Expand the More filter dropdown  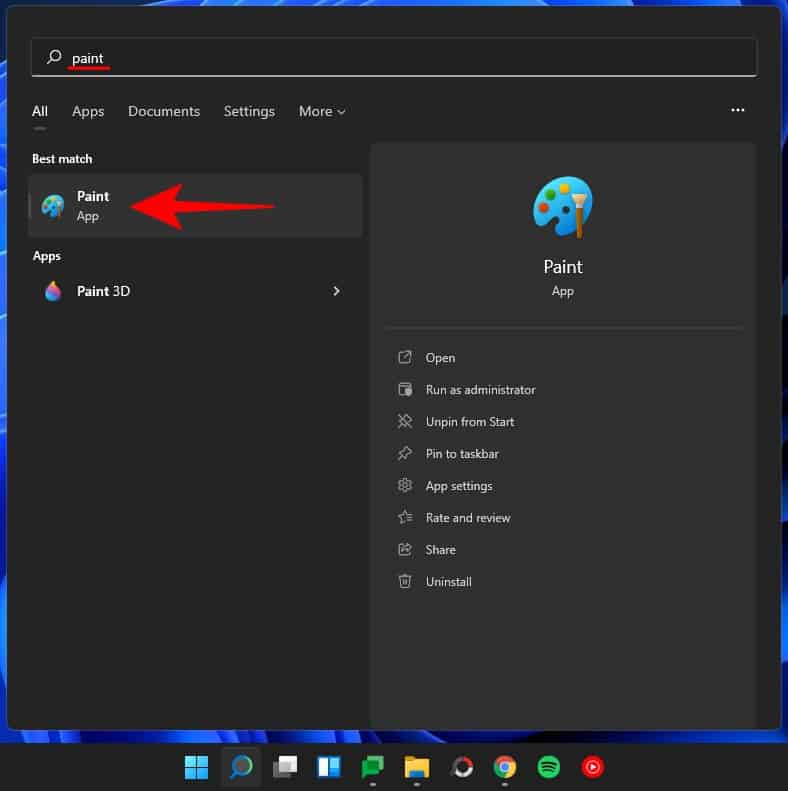point(322,111)
